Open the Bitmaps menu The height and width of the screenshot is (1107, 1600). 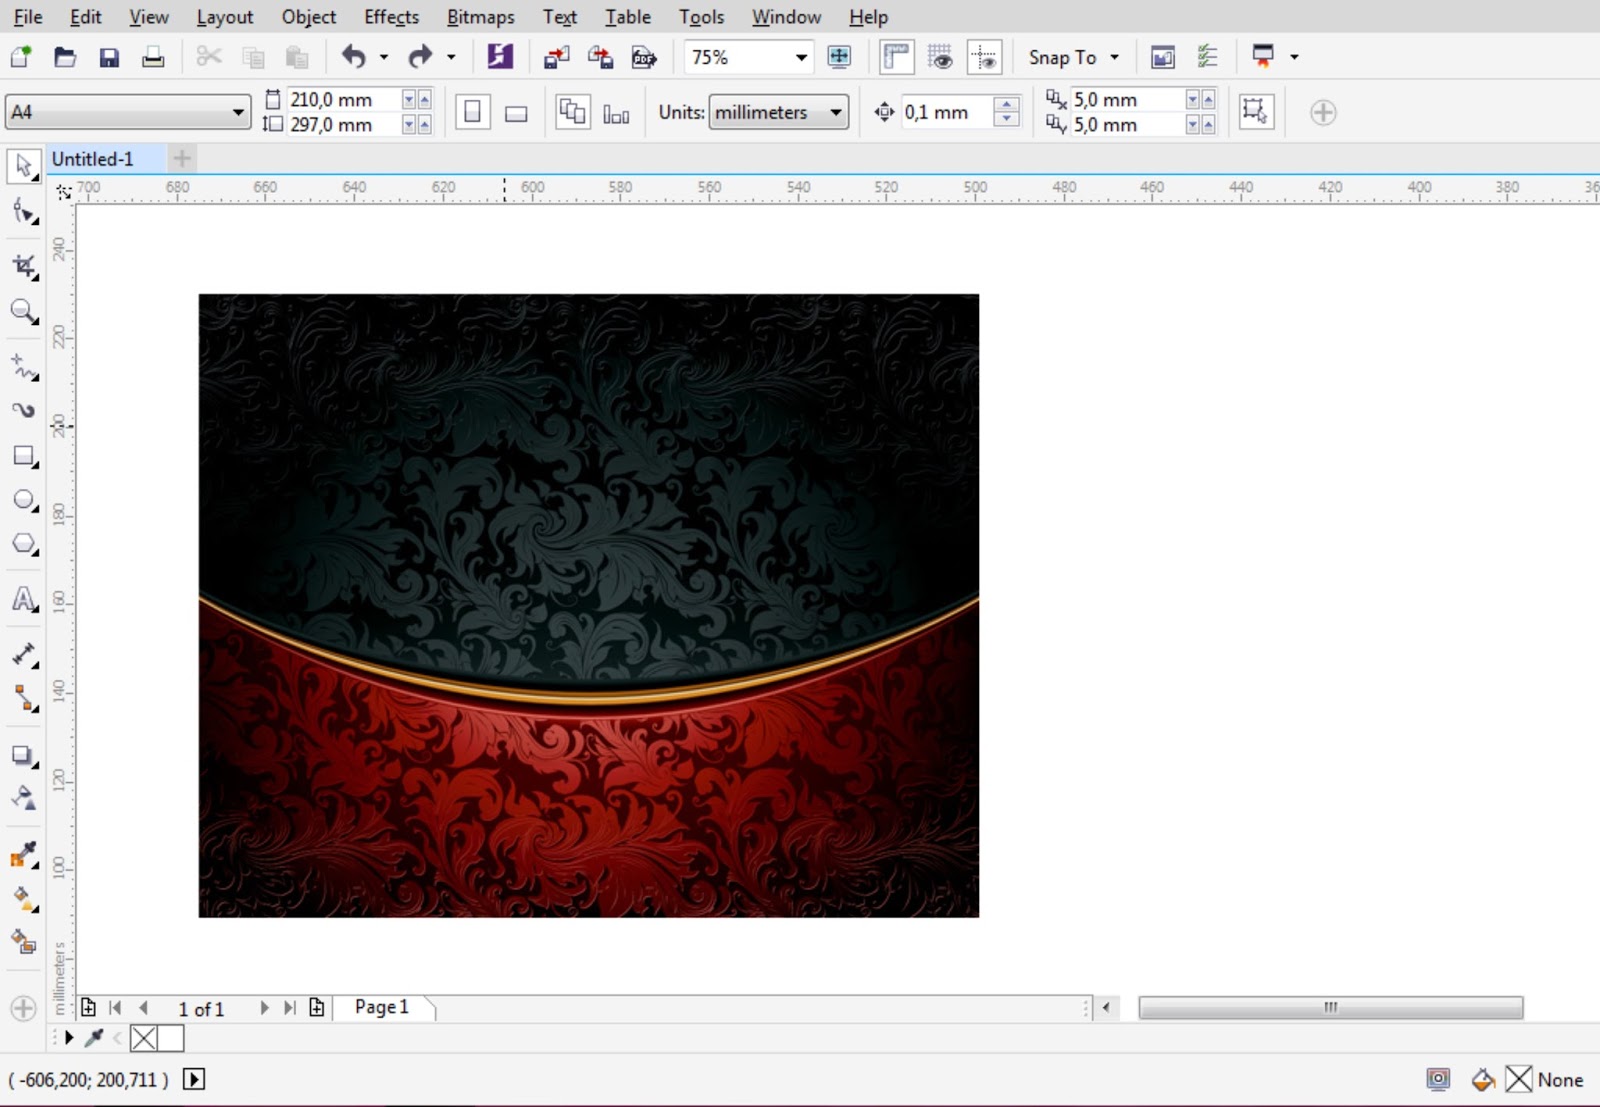[x=480, y=17]
